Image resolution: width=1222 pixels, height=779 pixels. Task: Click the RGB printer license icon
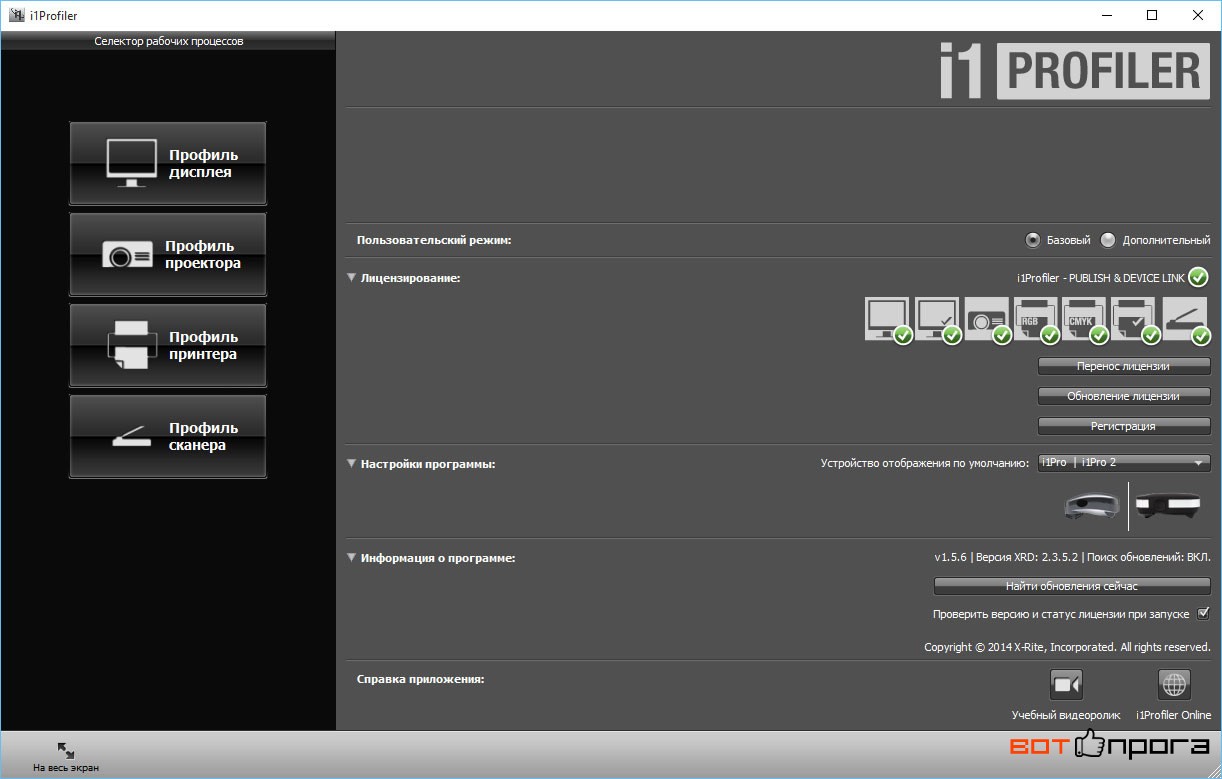coord(1036,320)
